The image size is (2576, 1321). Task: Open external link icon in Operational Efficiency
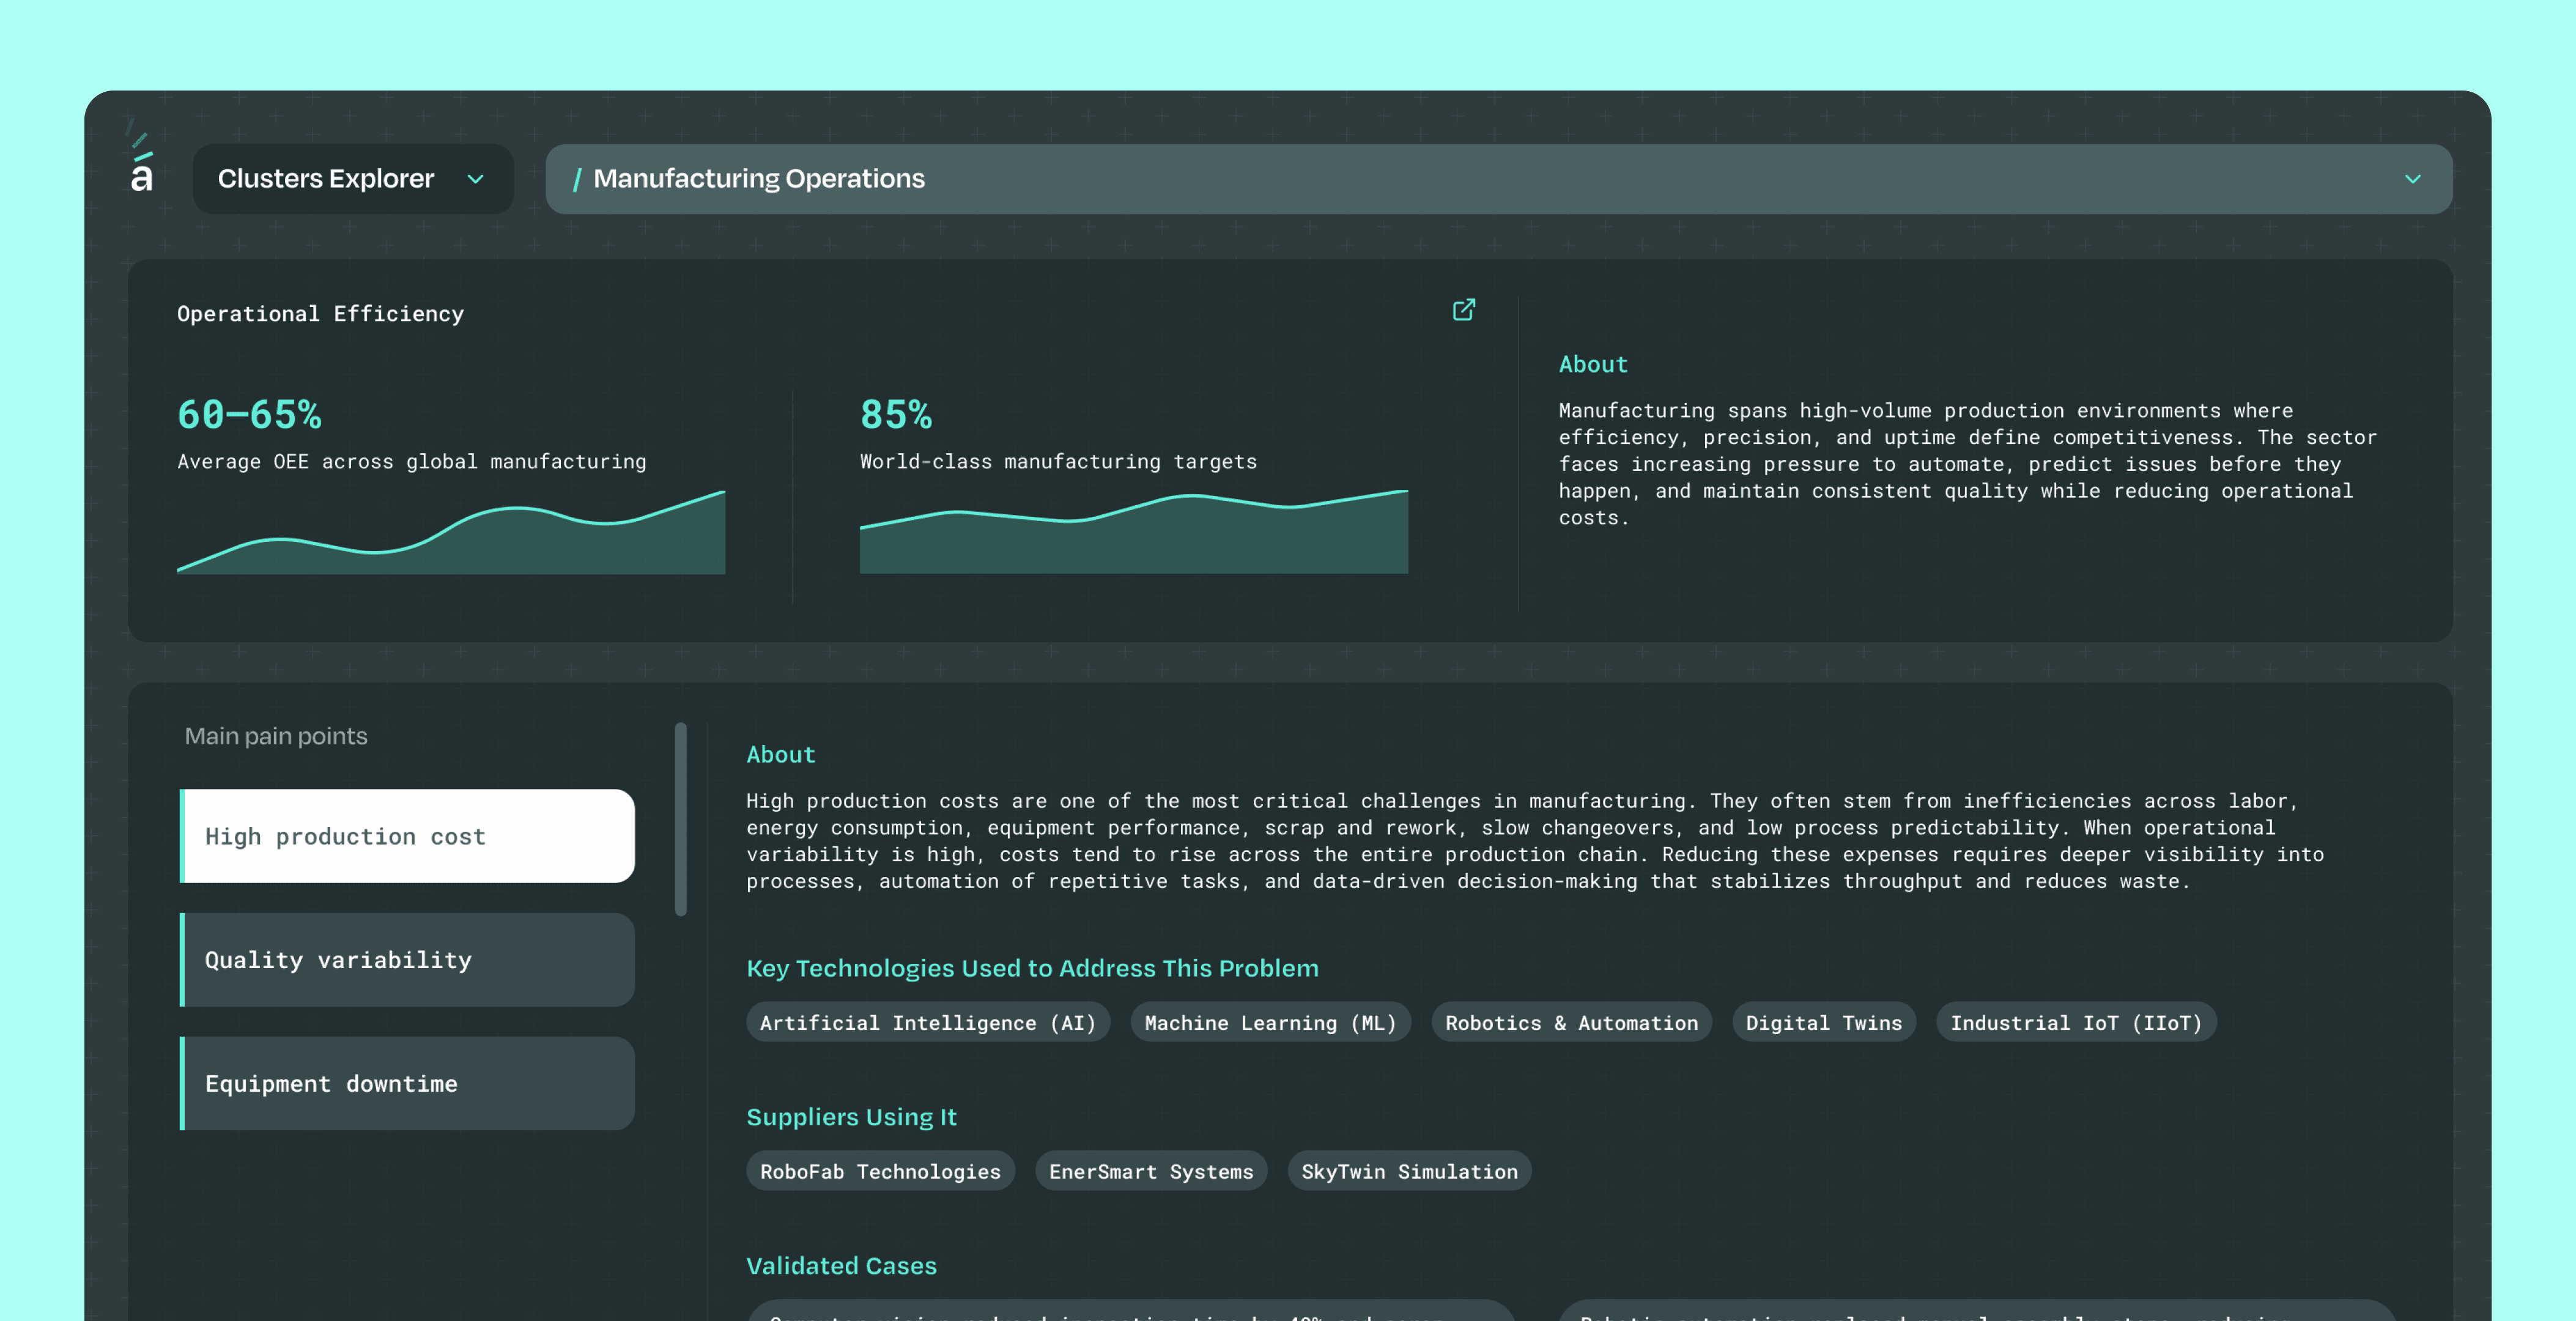coord(1463,310)
